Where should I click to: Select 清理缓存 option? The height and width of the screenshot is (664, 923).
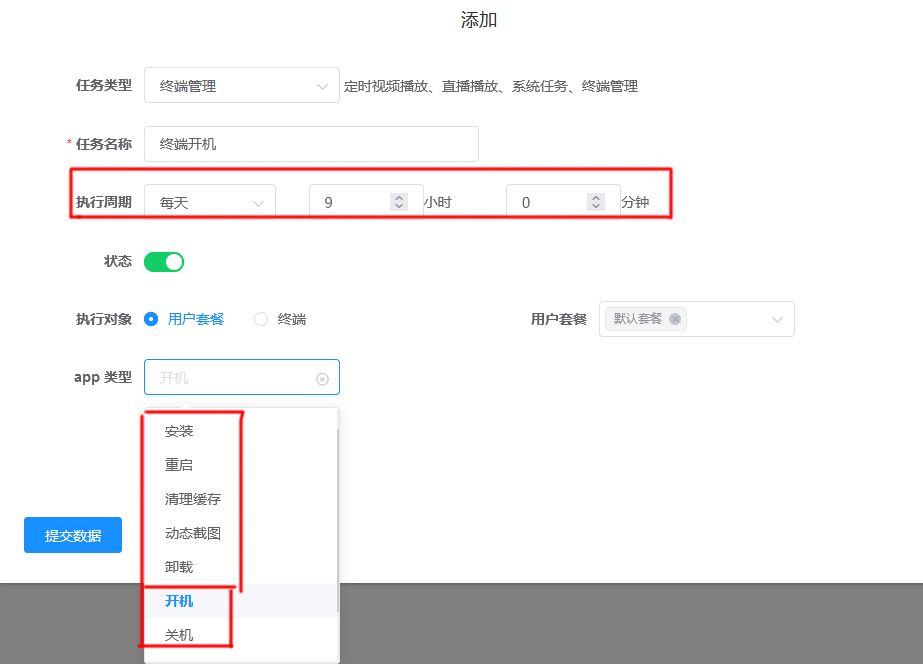[193, 499]
